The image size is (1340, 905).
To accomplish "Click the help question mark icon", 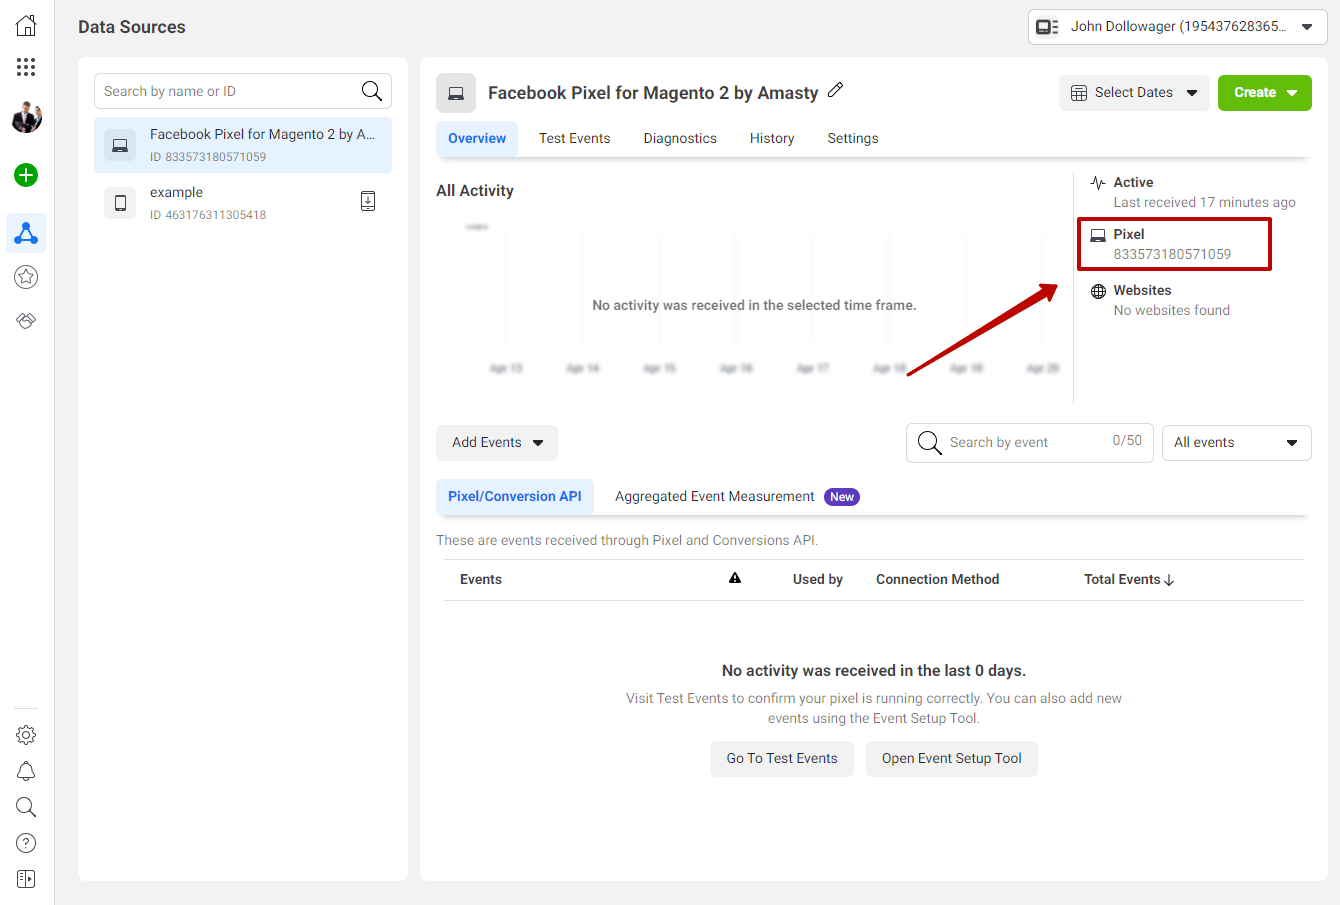I will [x=26, y=843].
